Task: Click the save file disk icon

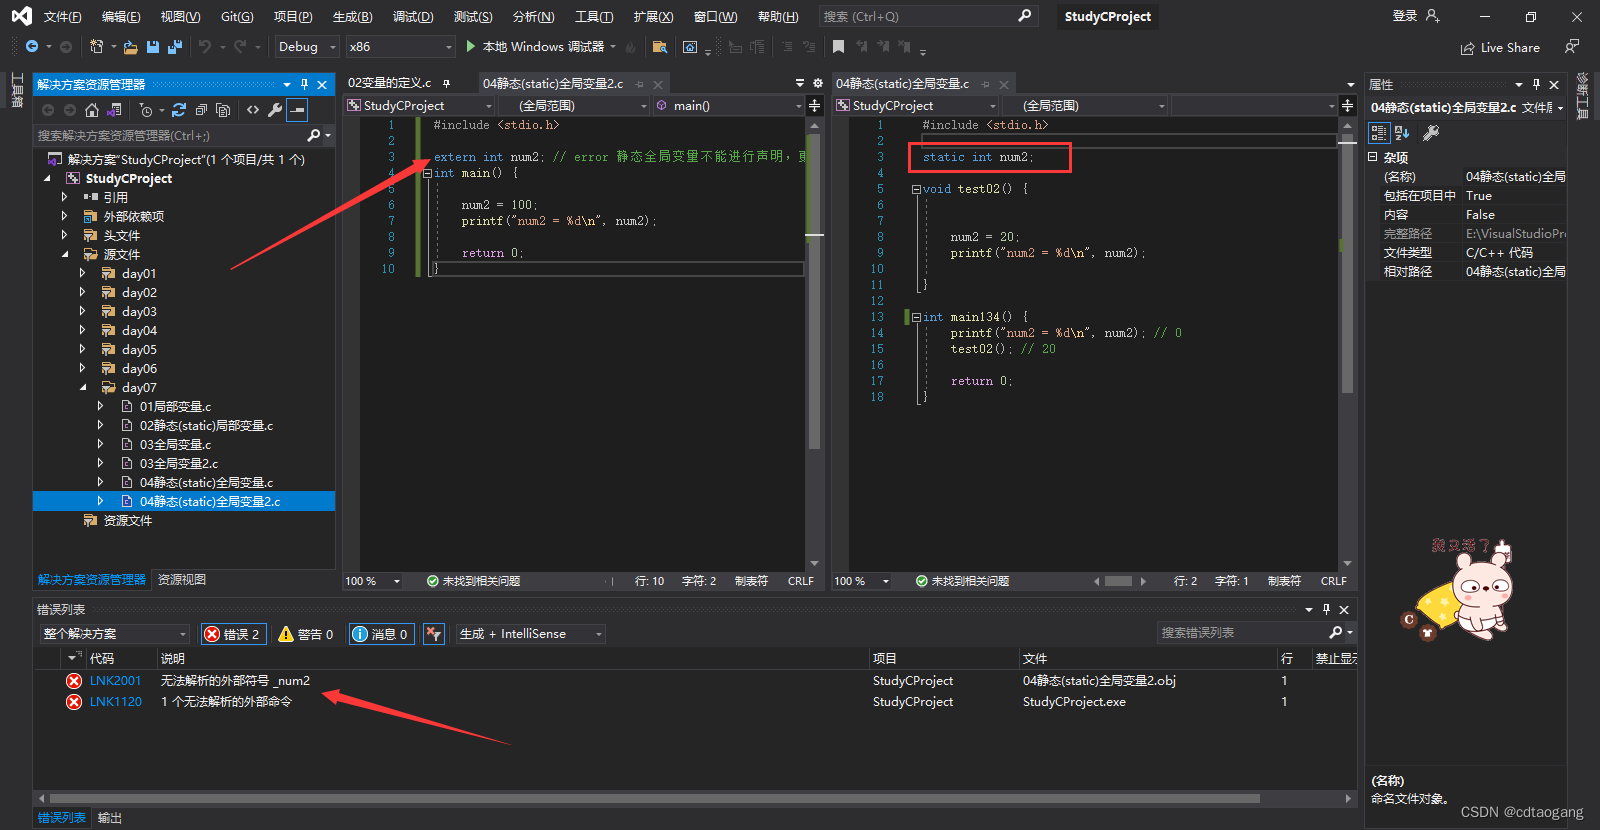Action: (x=153, y=47)
